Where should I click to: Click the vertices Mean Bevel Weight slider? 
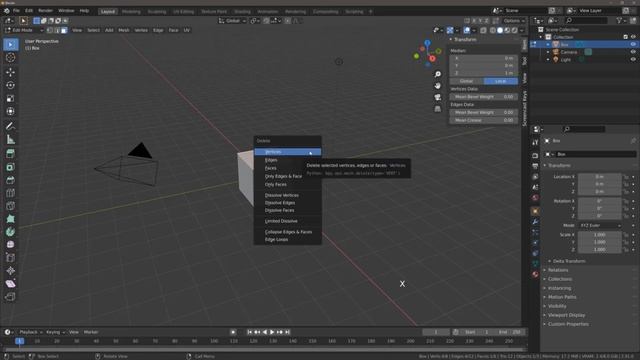point(484,97)
